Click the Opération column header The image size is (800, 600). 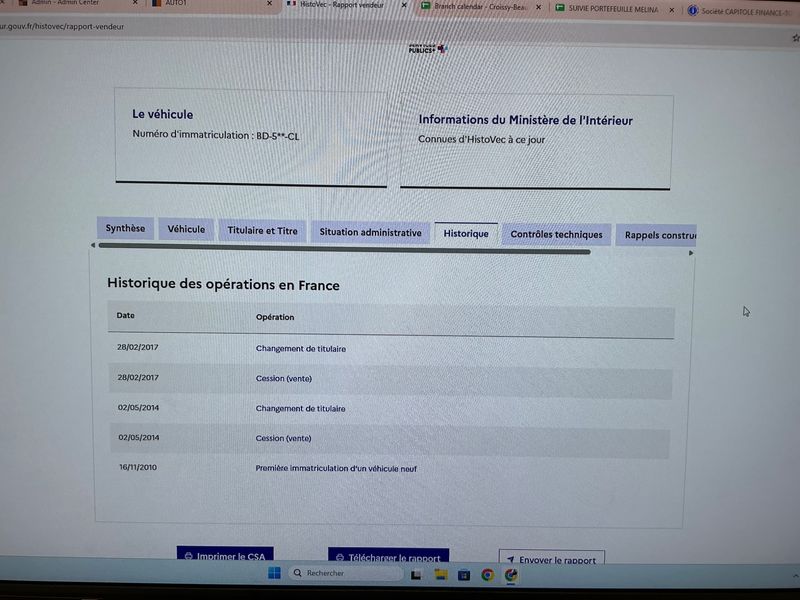coord(275,317)
